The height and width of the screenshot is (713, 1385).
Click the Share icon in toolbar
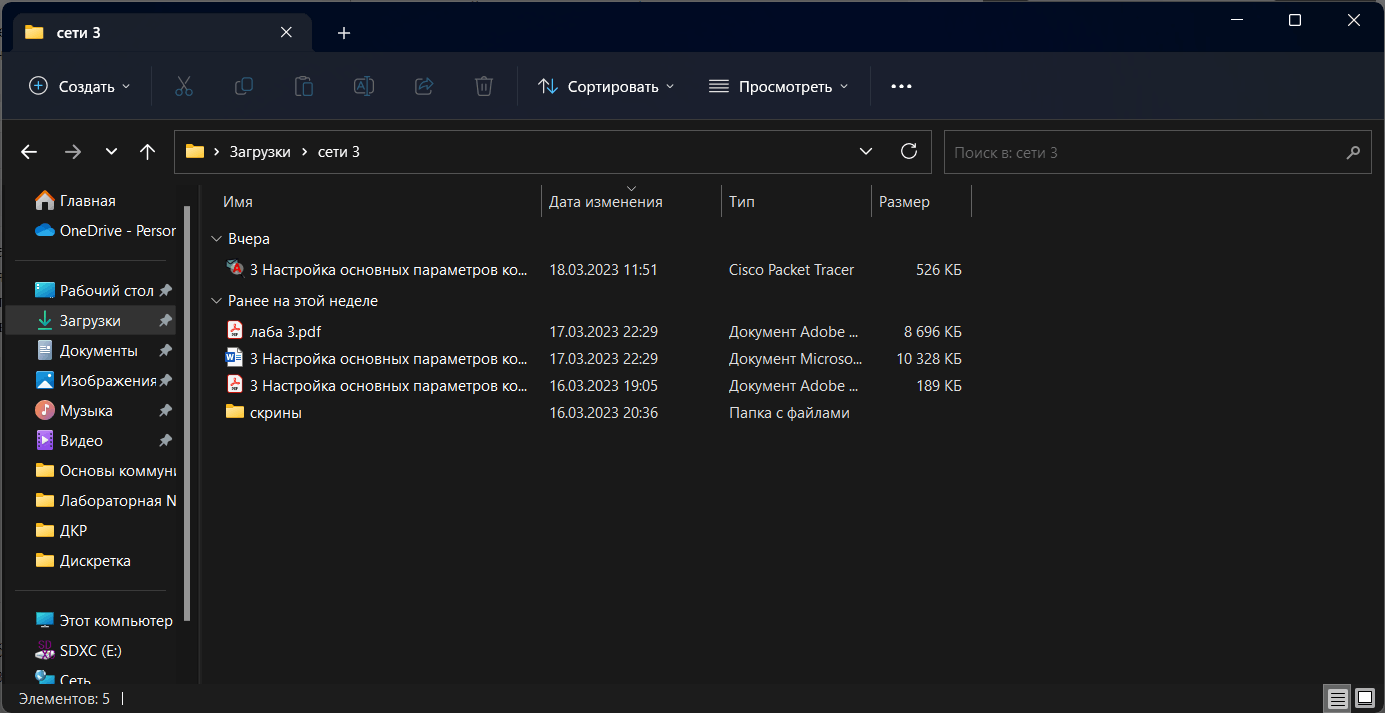(424, 86)
